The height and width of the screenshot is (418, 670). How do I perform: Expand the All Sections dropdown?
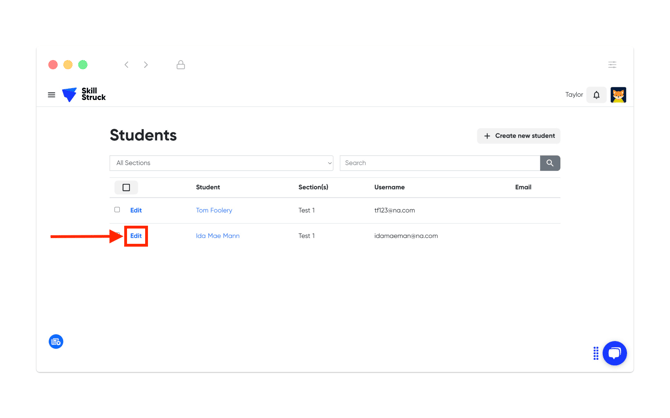pos(221,163)
